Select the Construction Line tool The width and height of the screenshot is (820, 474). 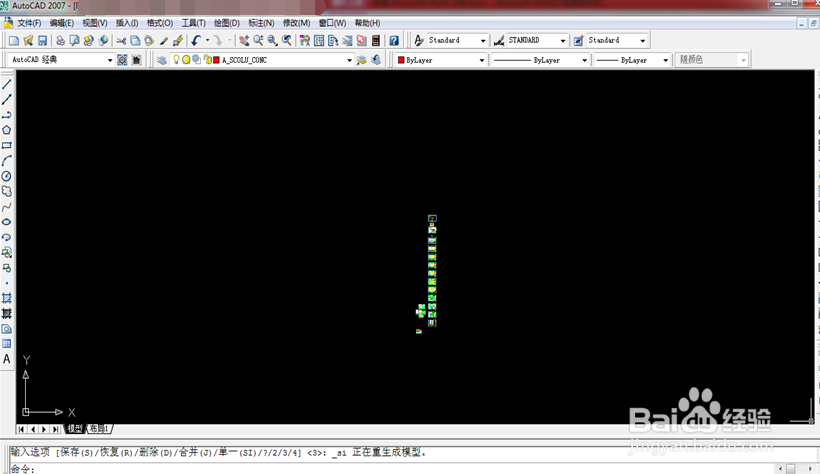coord(7,99)
